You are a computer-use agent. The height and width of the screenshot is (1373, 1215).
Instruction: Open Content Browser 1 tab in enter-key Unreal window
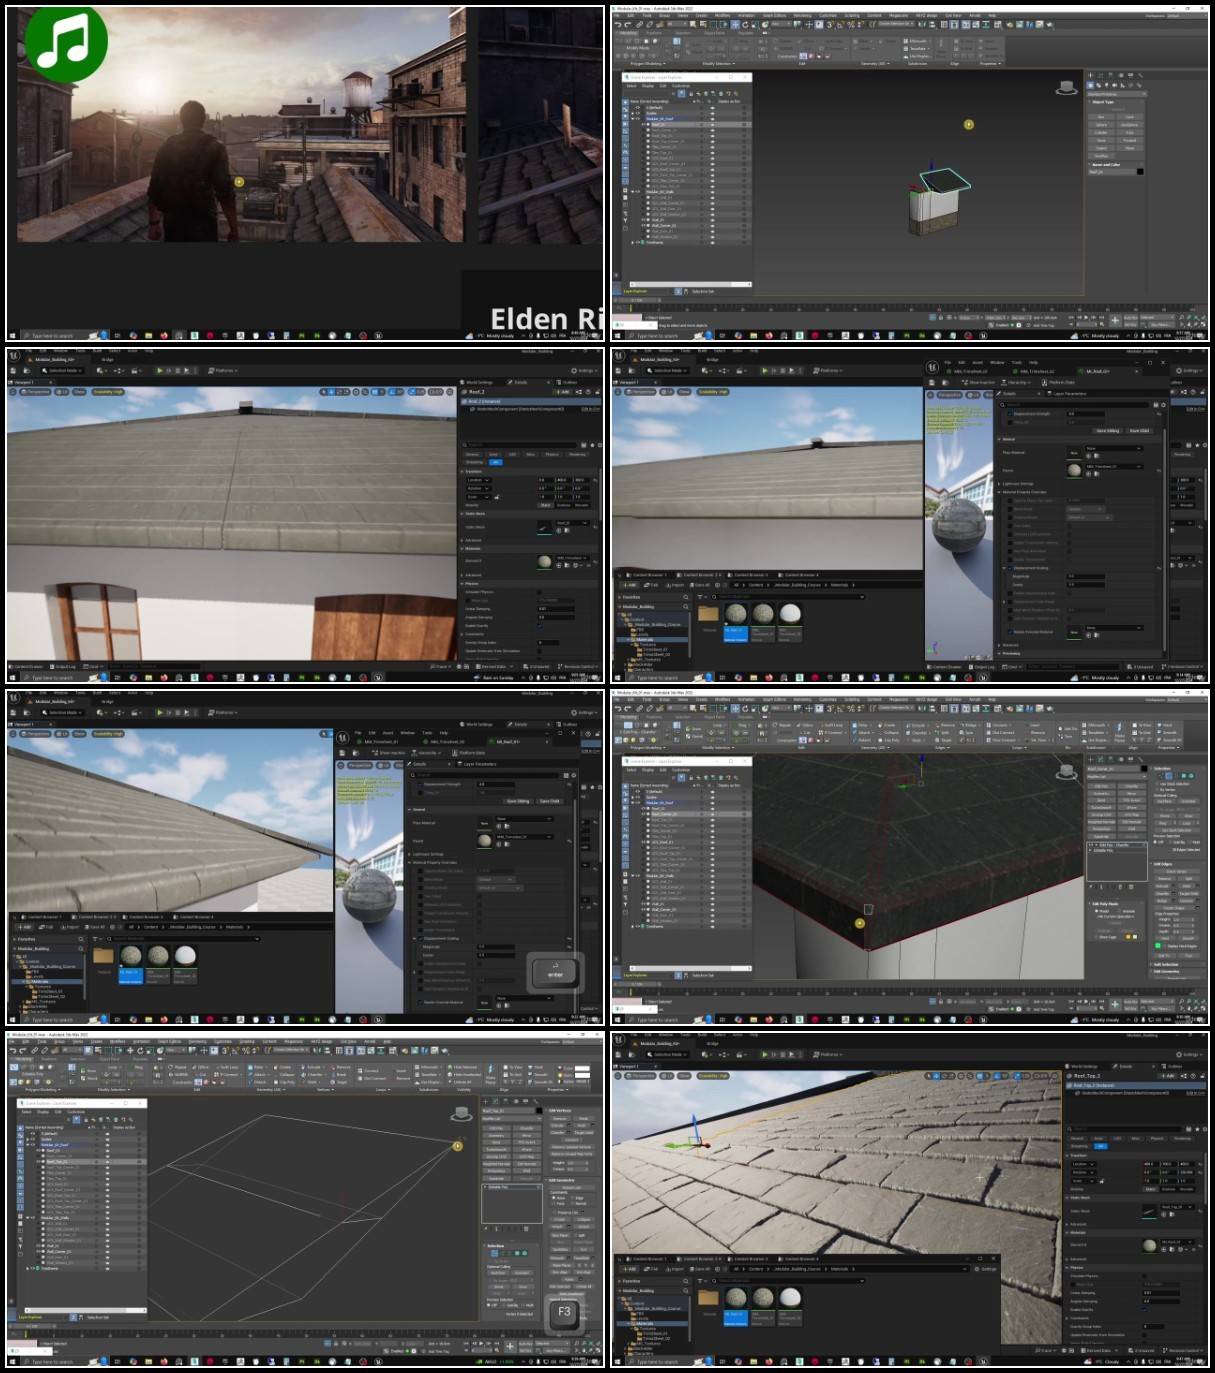(42, 916)
